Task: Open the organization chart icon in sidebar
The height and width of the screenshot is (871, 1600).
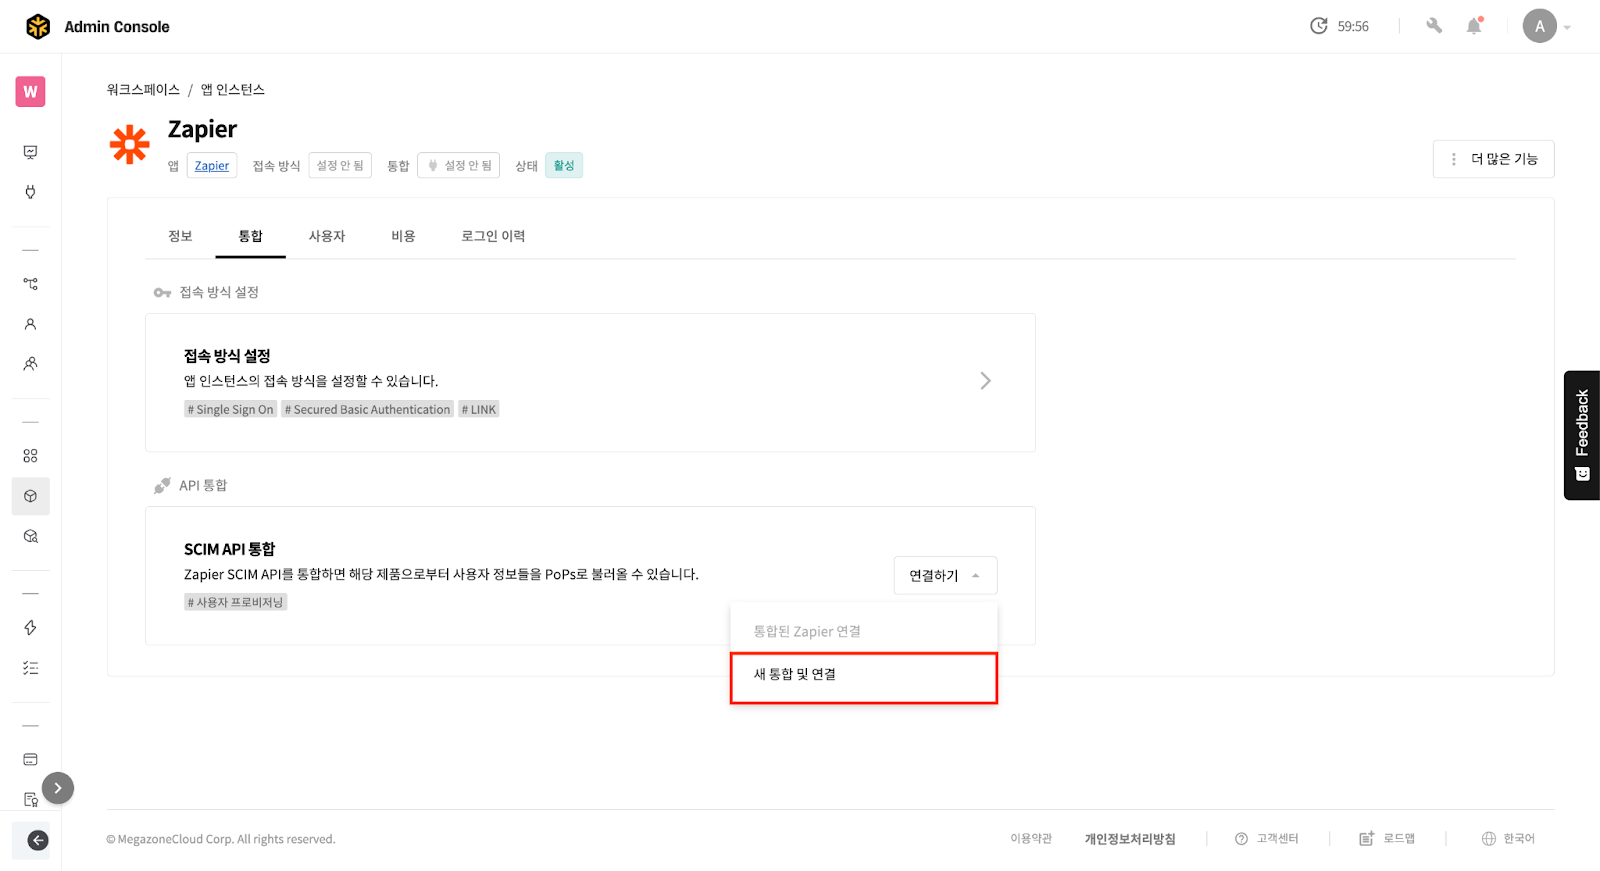Action: pyautogui.click(x=30, y=284)
